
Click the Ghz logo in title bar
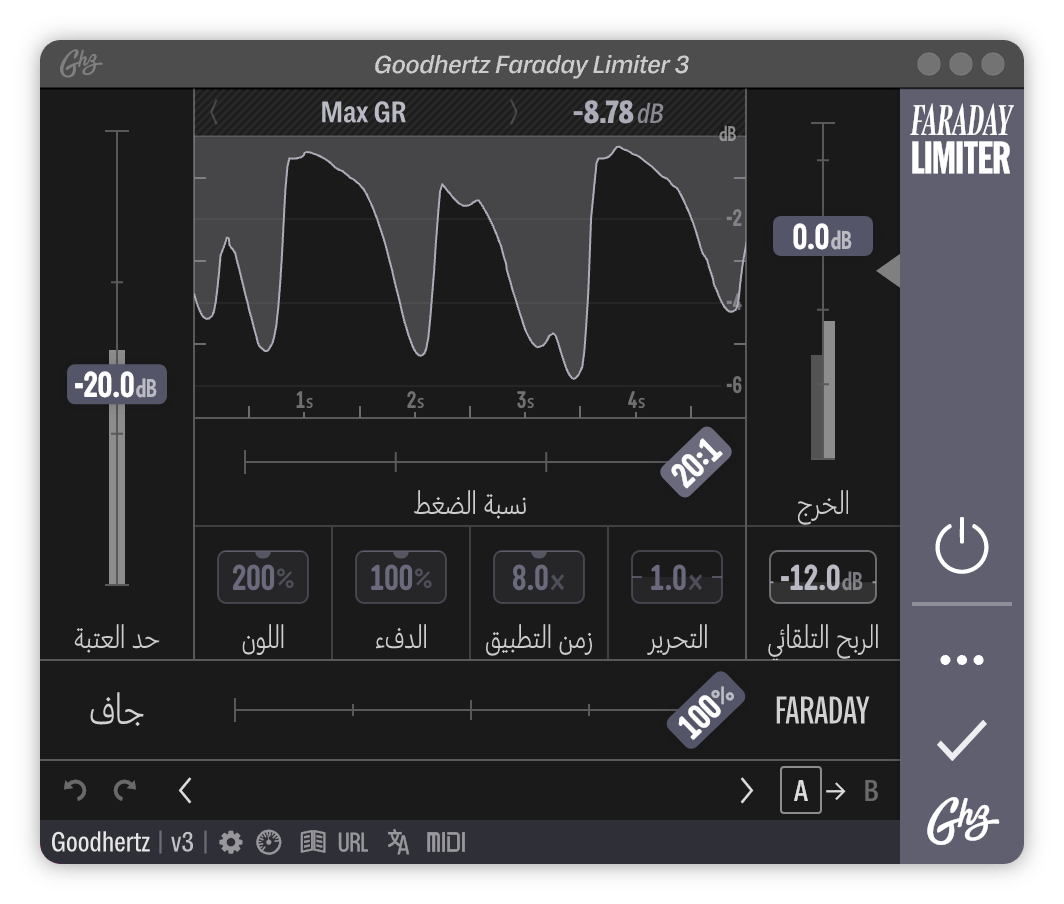[x=80, y=64]
